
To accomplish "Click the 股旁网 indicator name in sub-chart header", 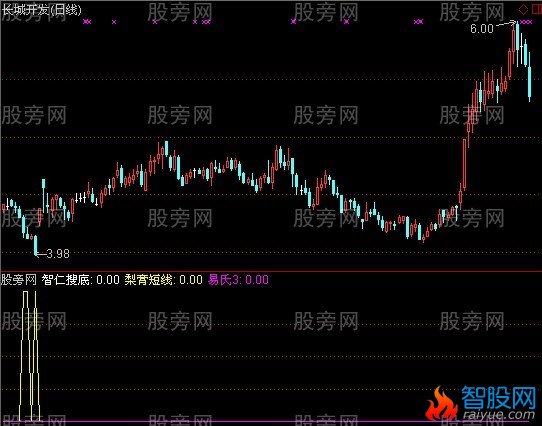I will pos(19,279).
